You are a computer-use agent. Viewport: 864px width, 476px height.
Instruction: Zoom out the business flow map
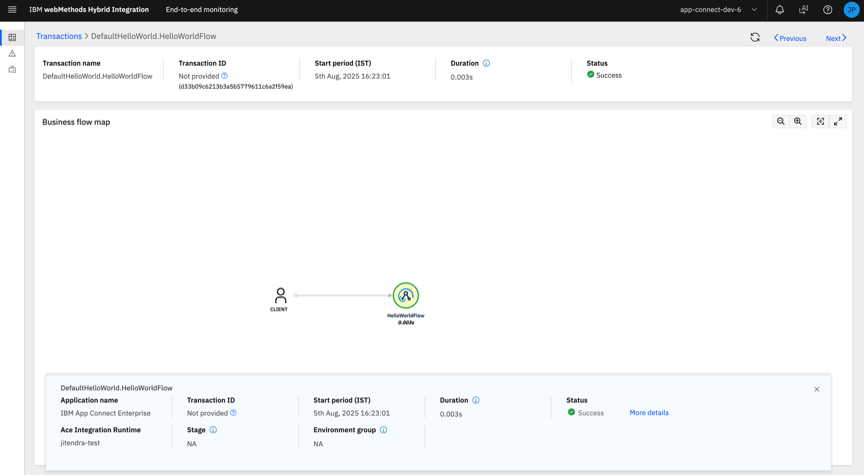tap(781, 122)
